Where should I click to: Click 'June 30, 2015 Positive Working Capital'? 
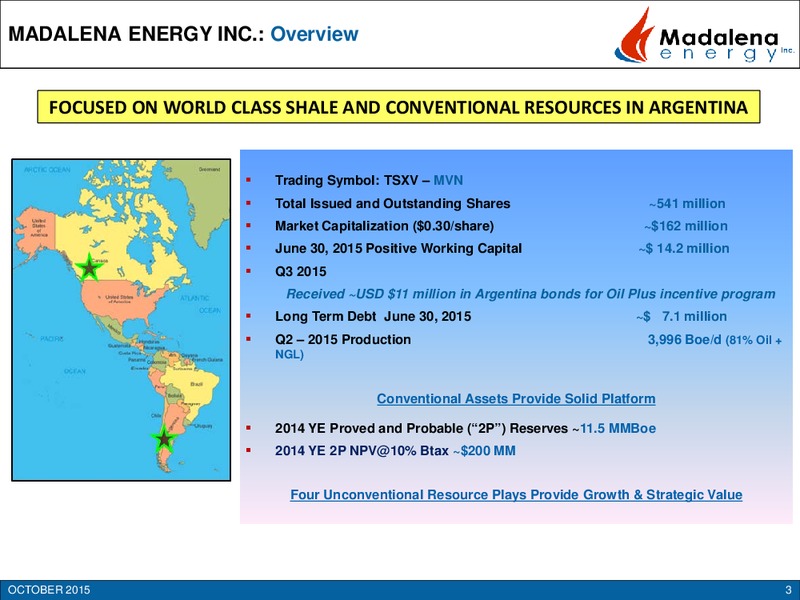click(398, 248)
